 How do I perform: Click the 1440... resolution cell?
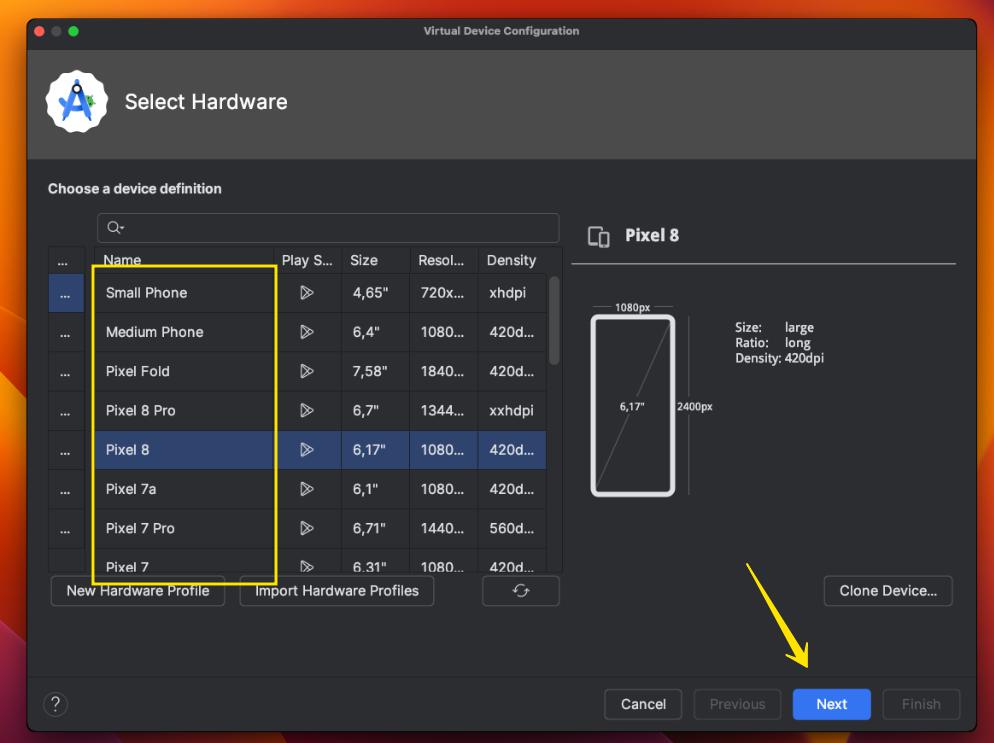pos(444,529)
